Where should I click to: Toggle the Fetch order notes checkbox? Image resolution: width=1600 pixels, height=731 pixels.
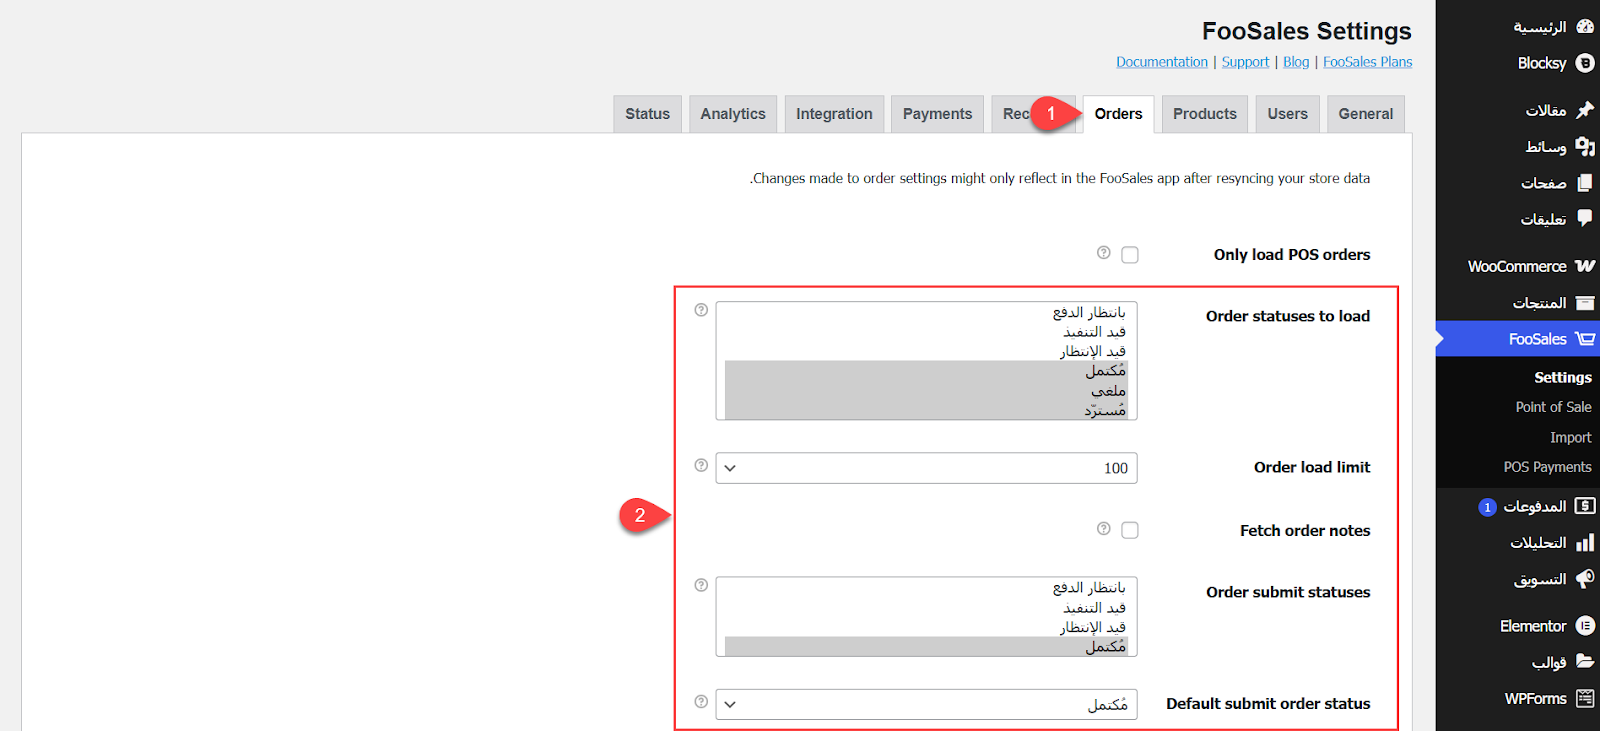[1130, 530]
